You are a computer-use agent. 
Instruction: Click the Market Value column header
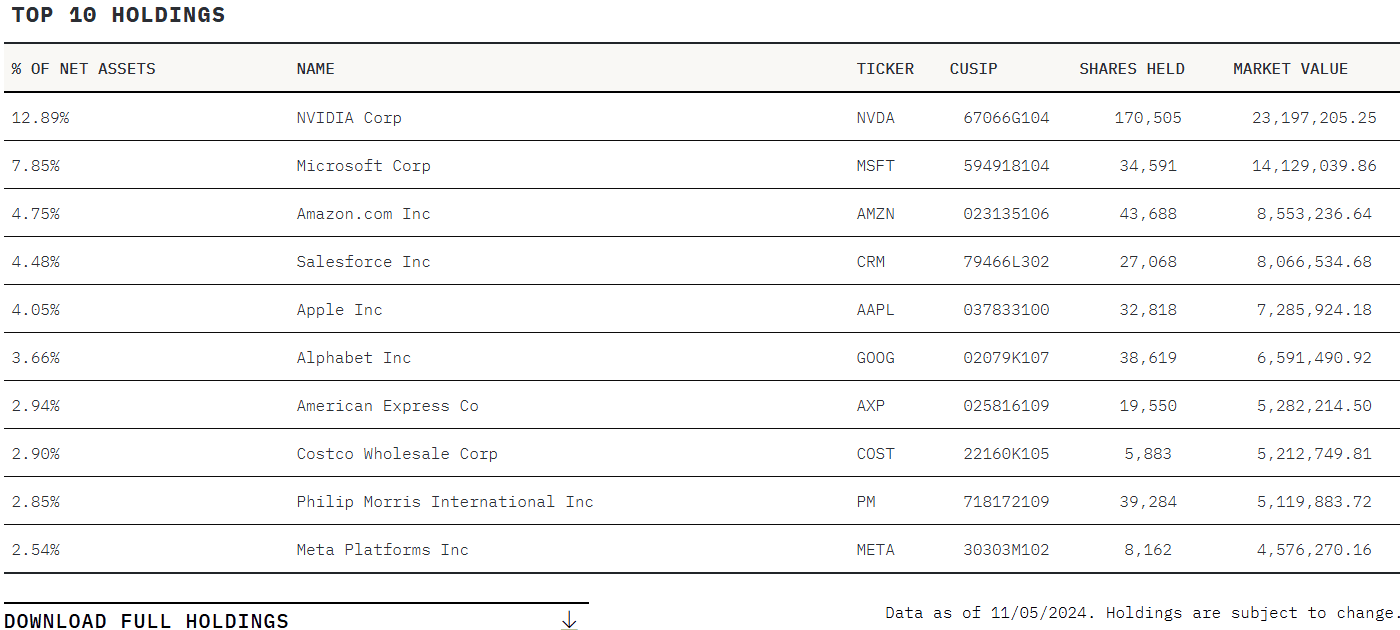[1290, 69]
